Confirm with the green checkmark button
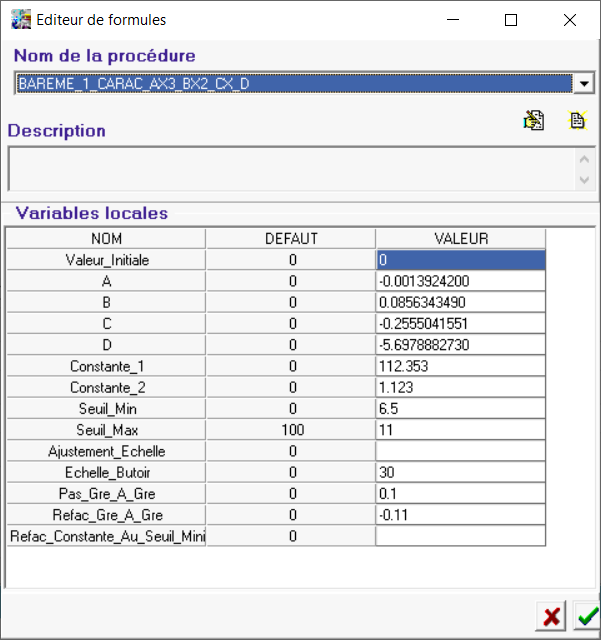Image resolution: width=601 pixels, height=640 pixels. point(587,616)
